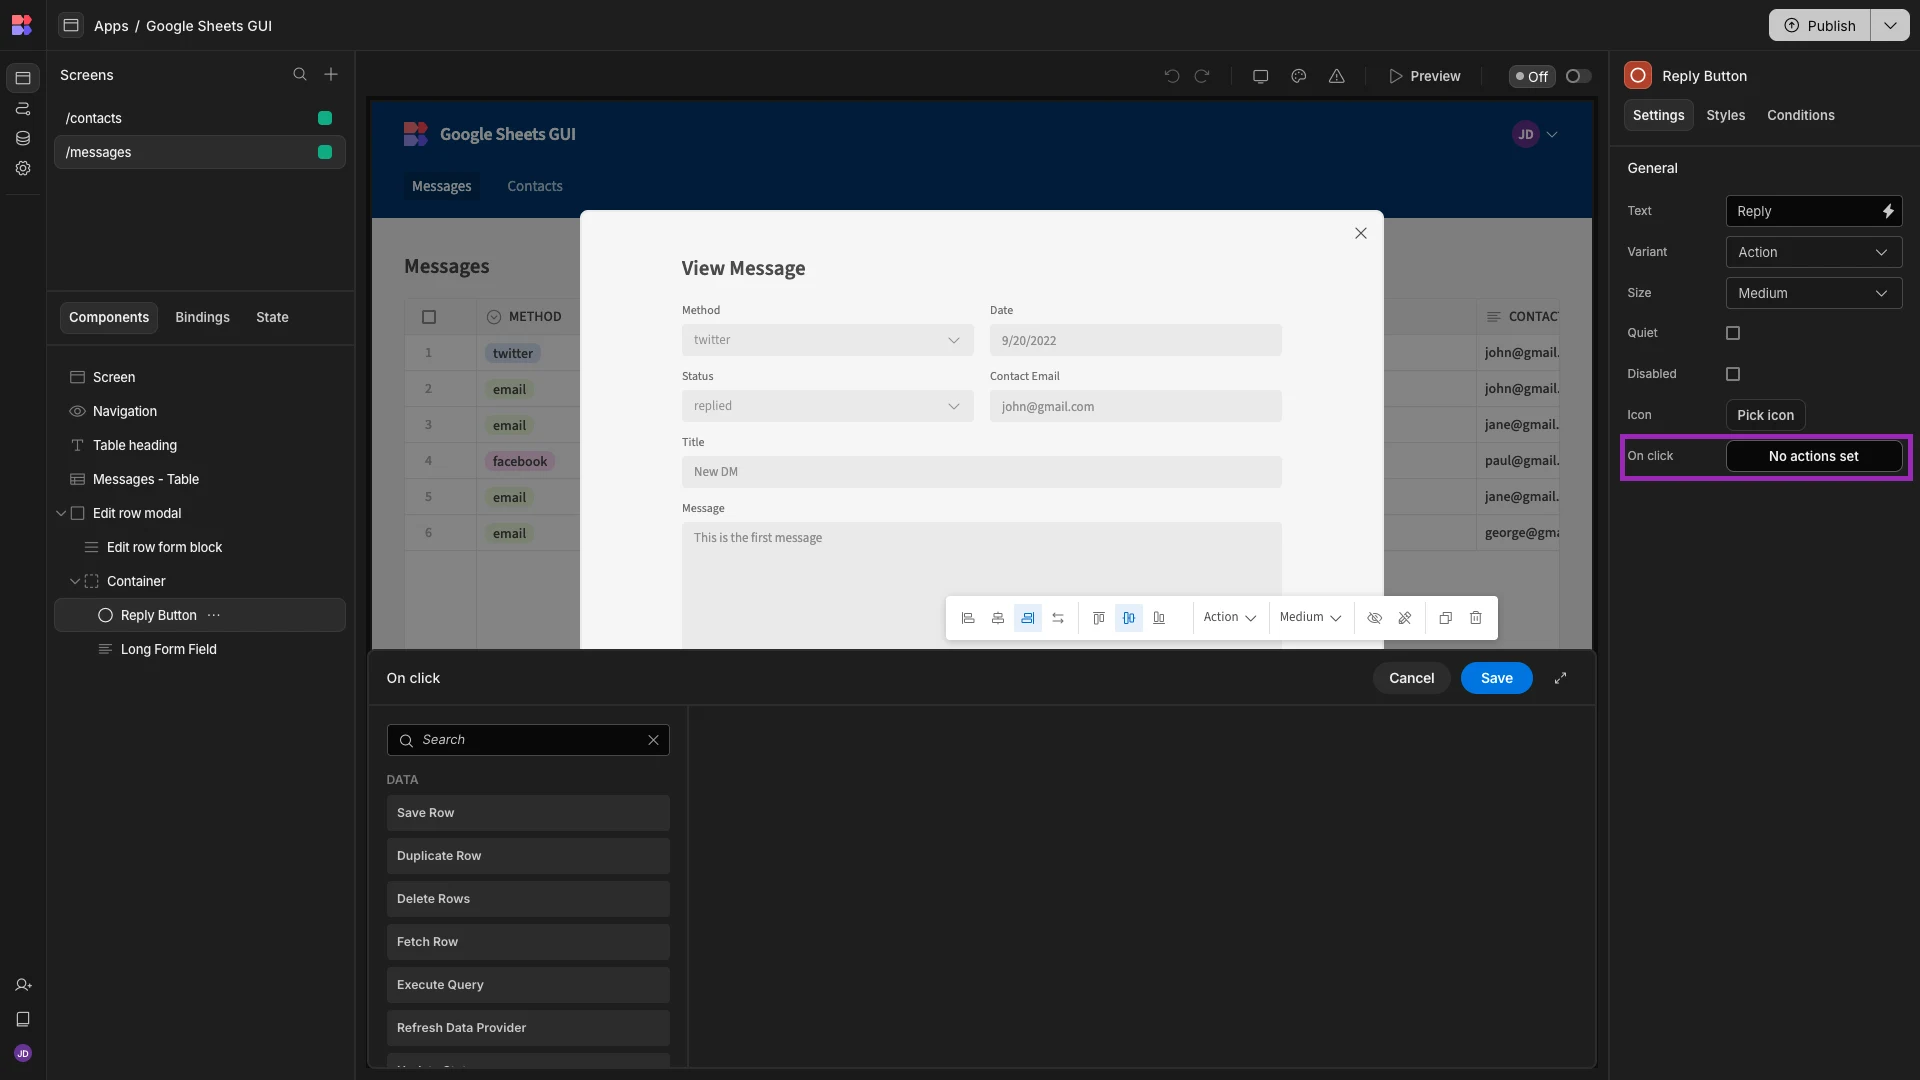Toggle the Disabled checkbox
1920x1080 pixels.
(x=1733, y=374)
